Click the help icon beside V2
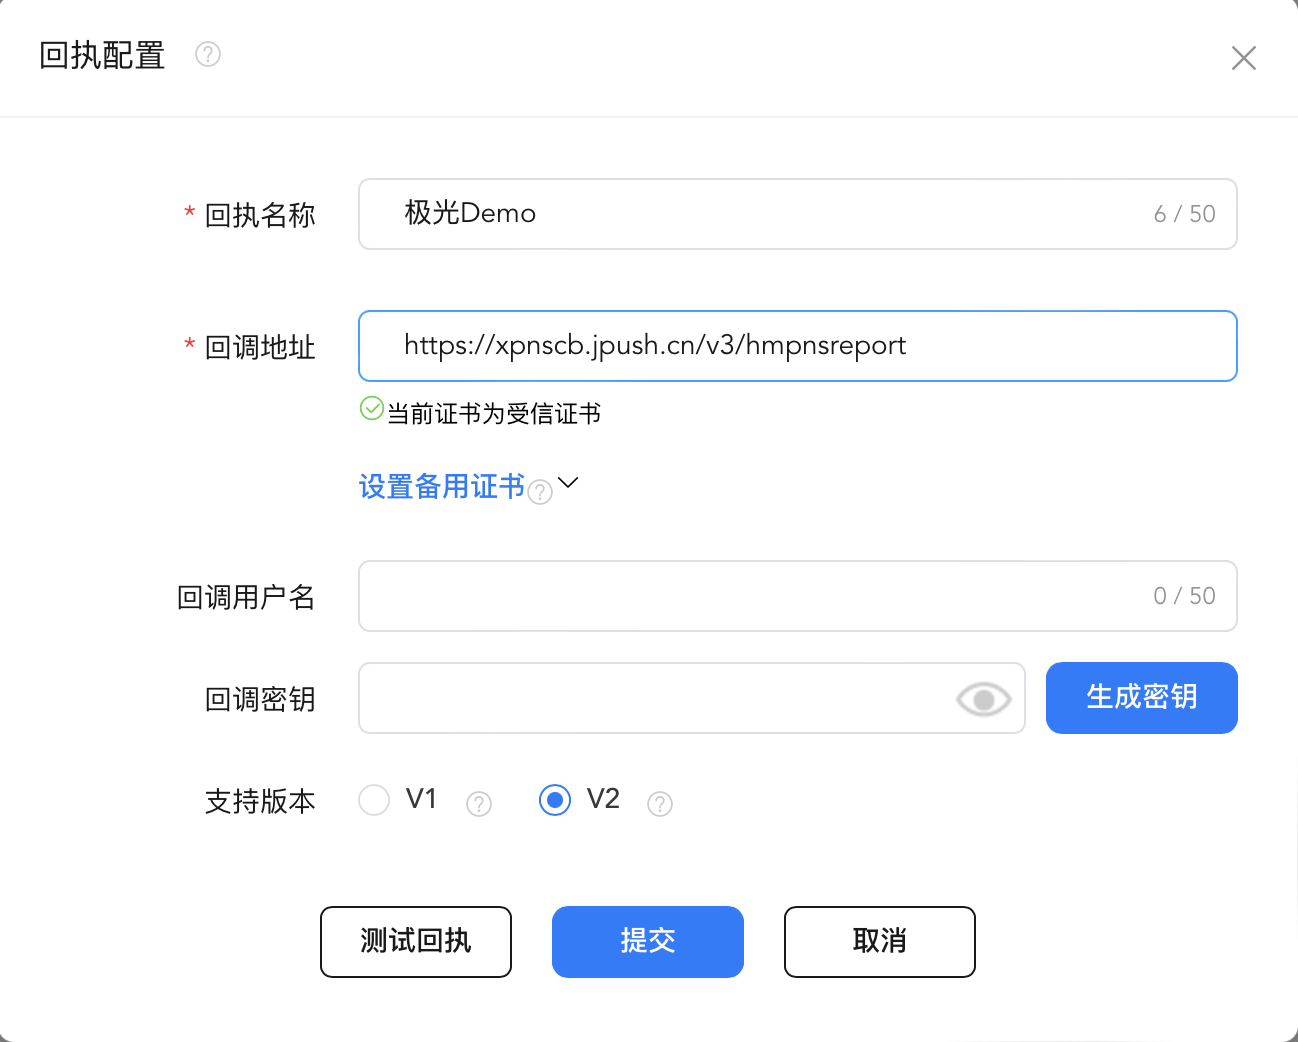Viewport: 1298px width, 1042px height. [x=660, y=804]
